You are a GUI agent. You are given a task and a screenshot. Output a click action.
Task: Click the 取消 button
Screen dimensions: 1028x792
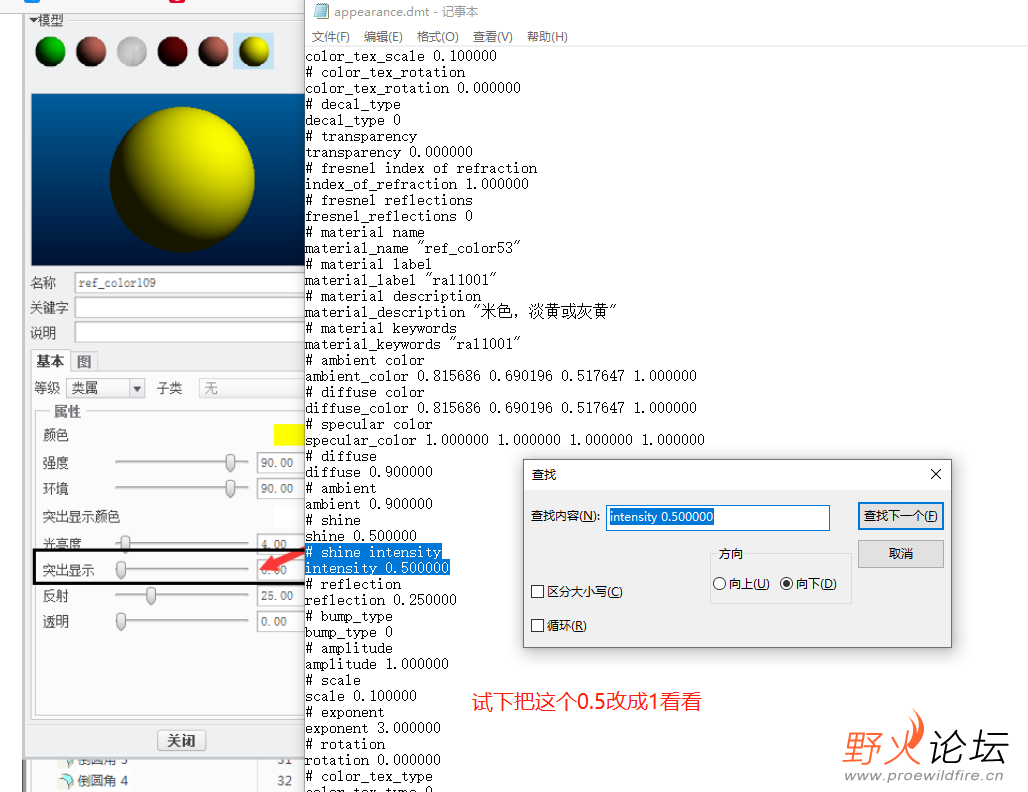pyautogui.click(x=901, y=553)
